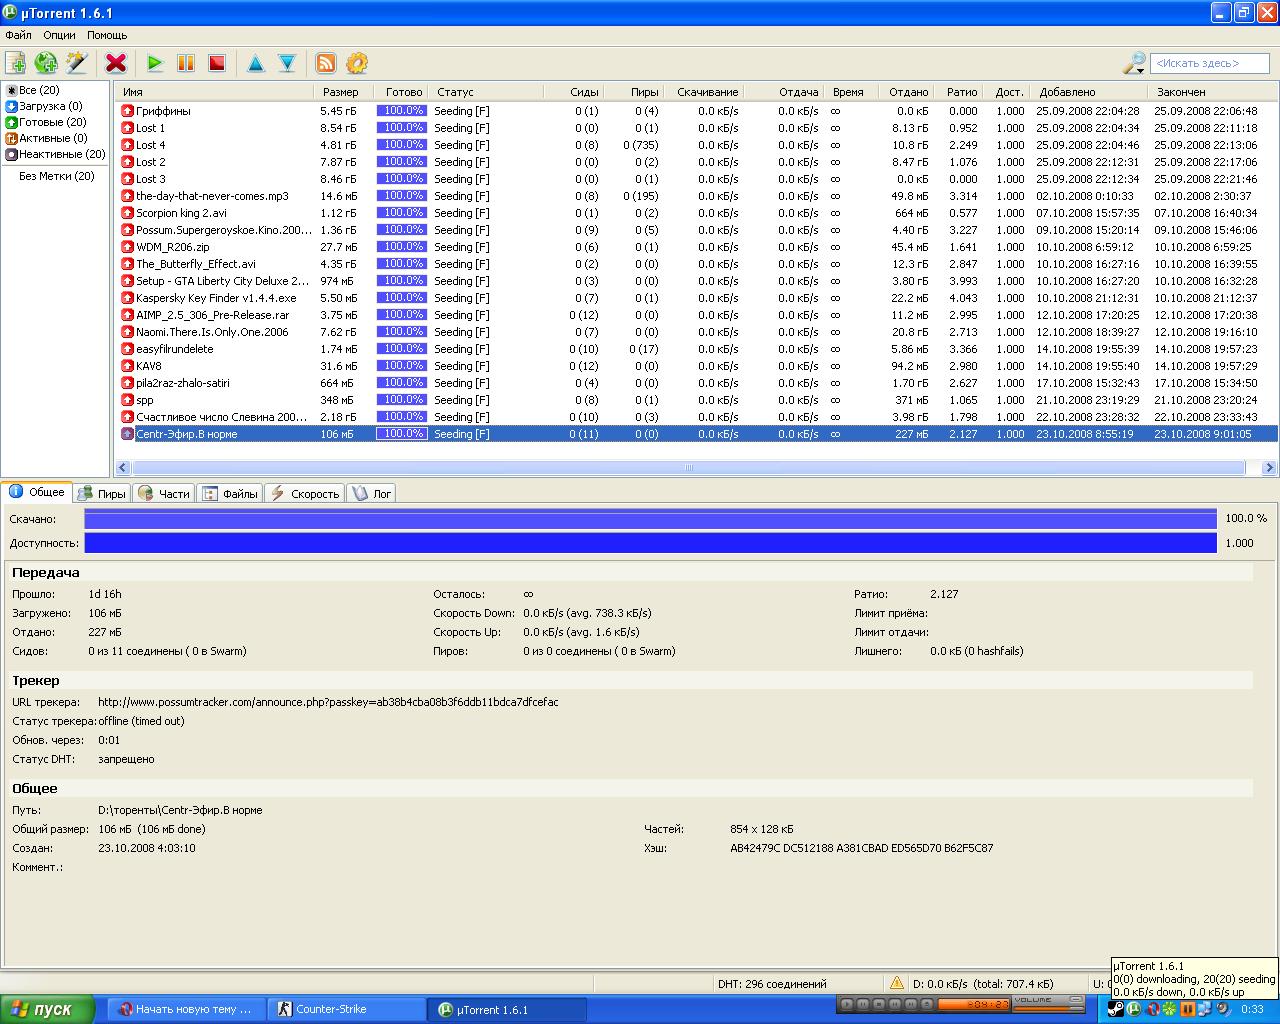1280x1024 pixels.
Task: Click the status icon next to WDM_R206.zip
Action: (x=127, y=247)
